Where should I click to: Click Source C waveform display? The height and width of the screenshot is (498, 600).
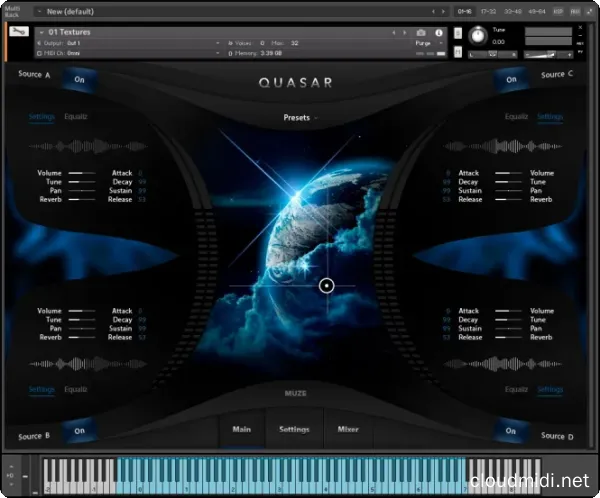[502, 146]
